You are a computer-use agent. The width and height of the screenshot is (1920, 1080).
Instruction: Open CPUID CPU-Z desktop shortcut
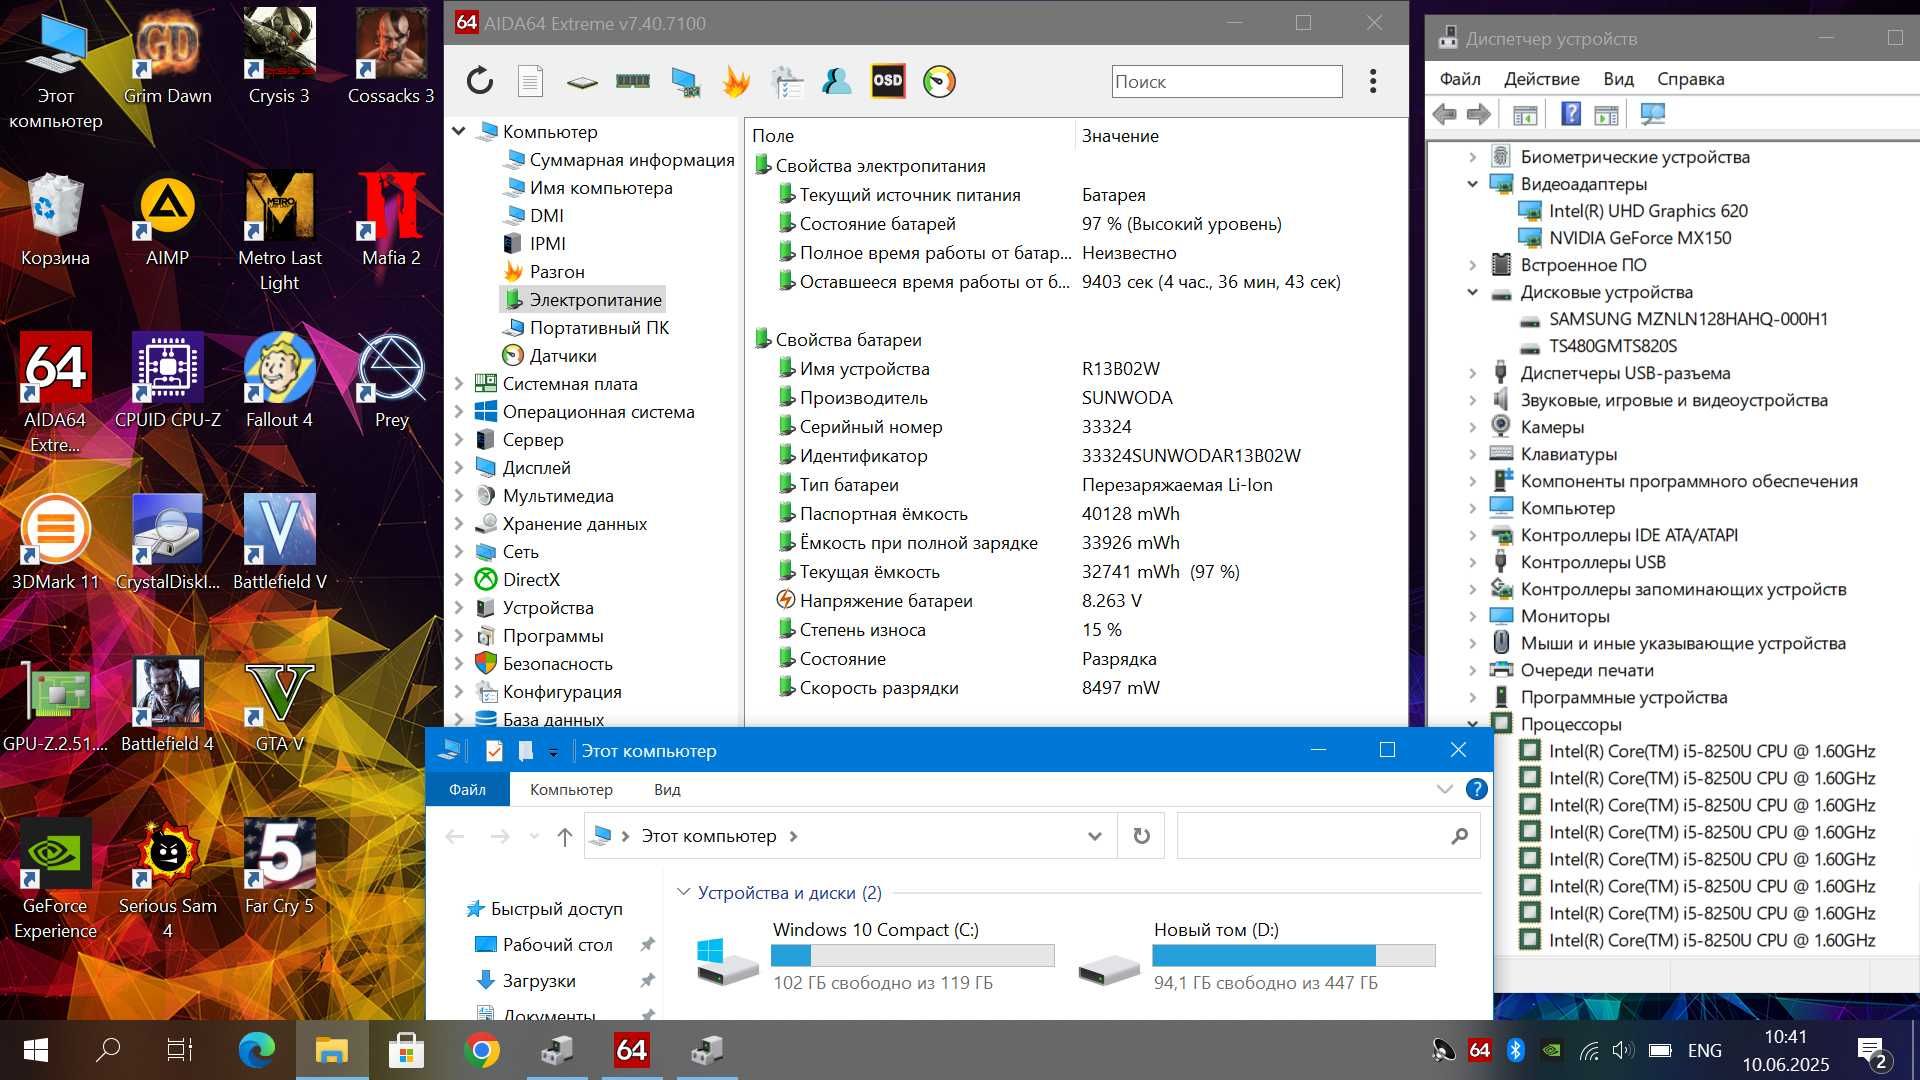[167, 381]
